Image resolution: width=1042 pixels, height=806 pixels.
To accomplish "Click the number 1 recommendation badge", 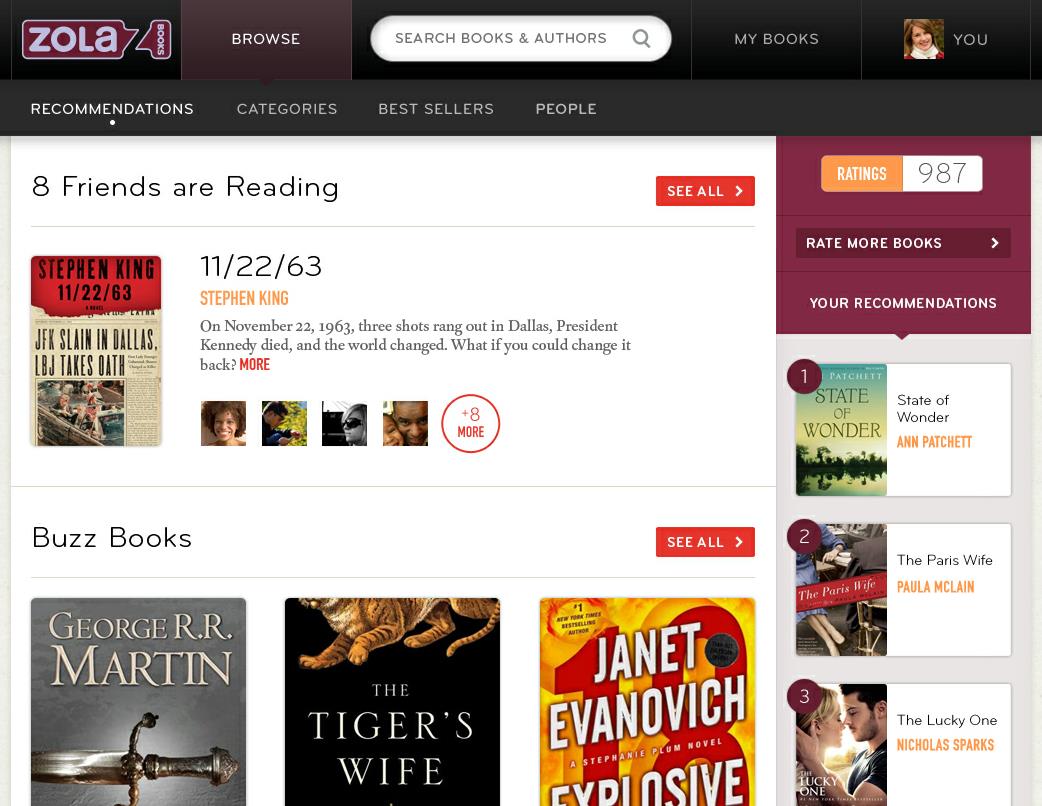I will tap(804, 376).
